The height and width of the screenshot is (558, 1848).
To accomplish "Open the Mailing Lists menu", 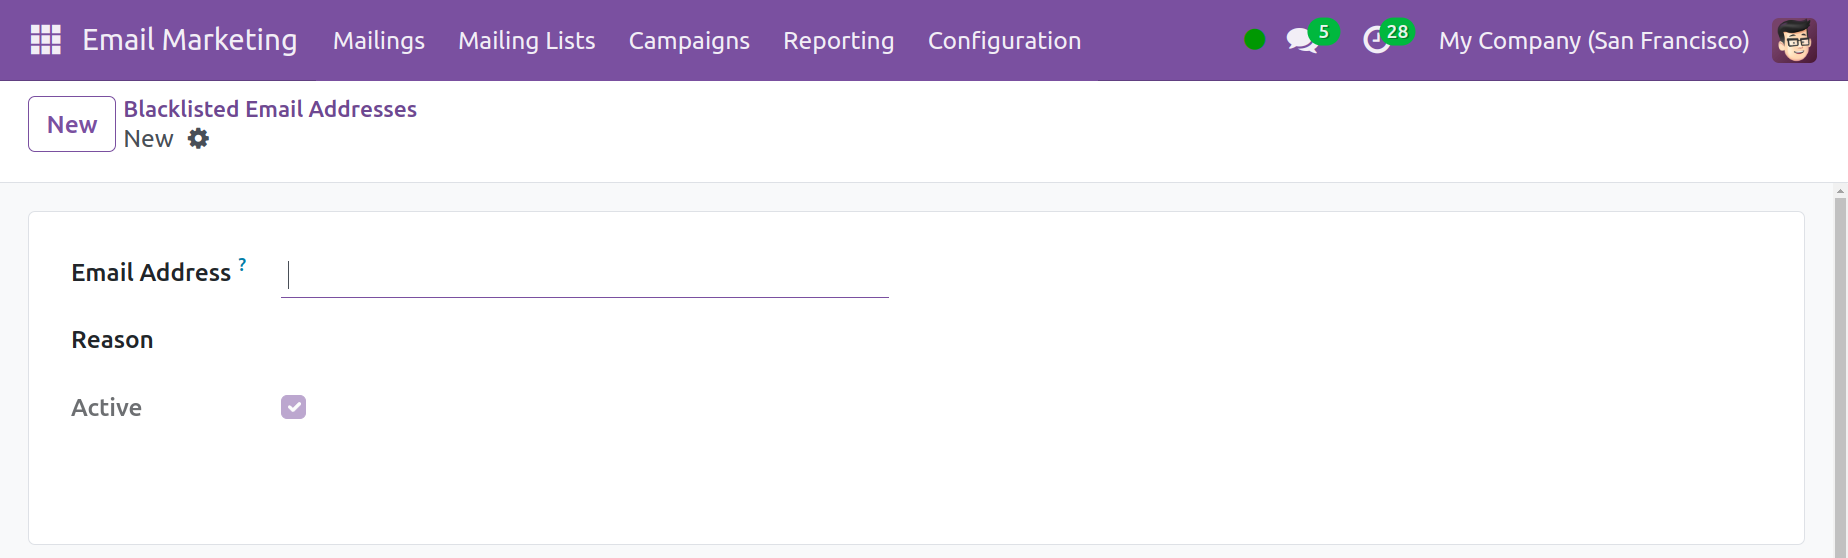I will tap(527, 40).
